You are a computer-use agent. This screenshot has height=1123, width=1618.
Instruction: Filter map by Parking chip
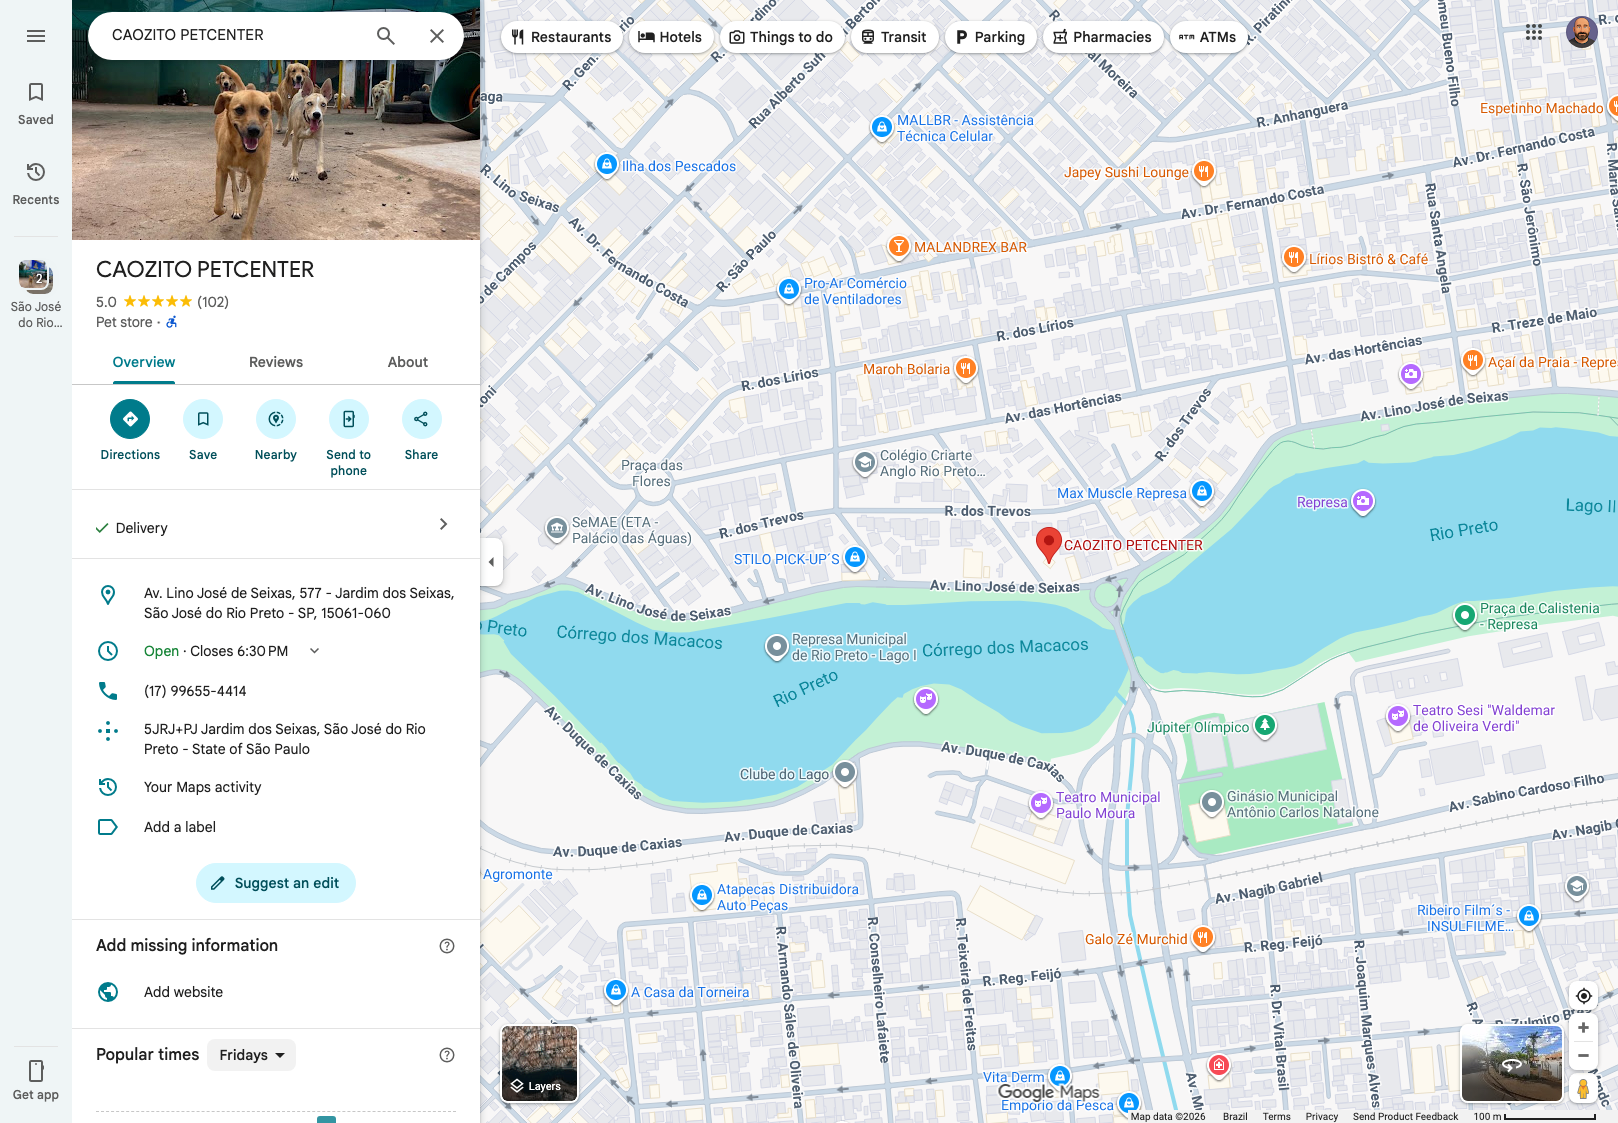990,37
